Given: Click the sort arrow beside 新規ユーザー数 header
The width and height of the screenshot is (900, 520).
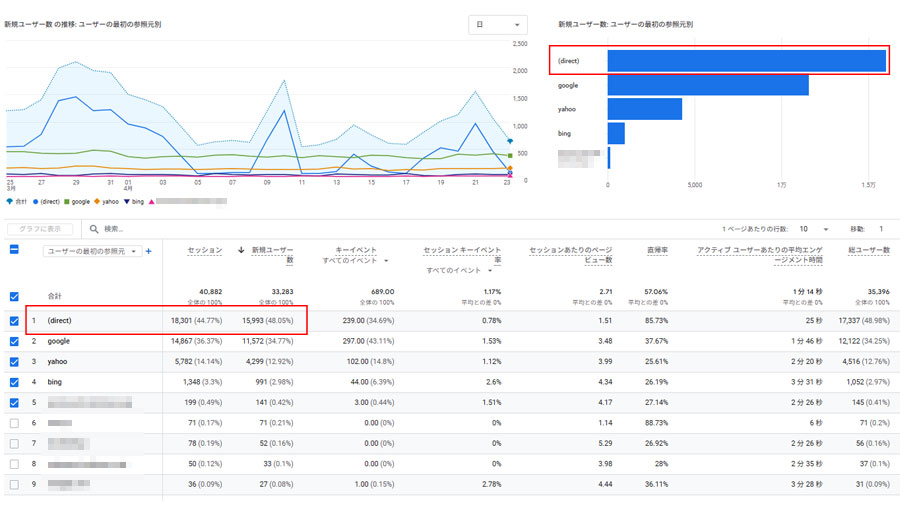Looking at the screenshot, I should pyautogui.click(x=241, y=250).
